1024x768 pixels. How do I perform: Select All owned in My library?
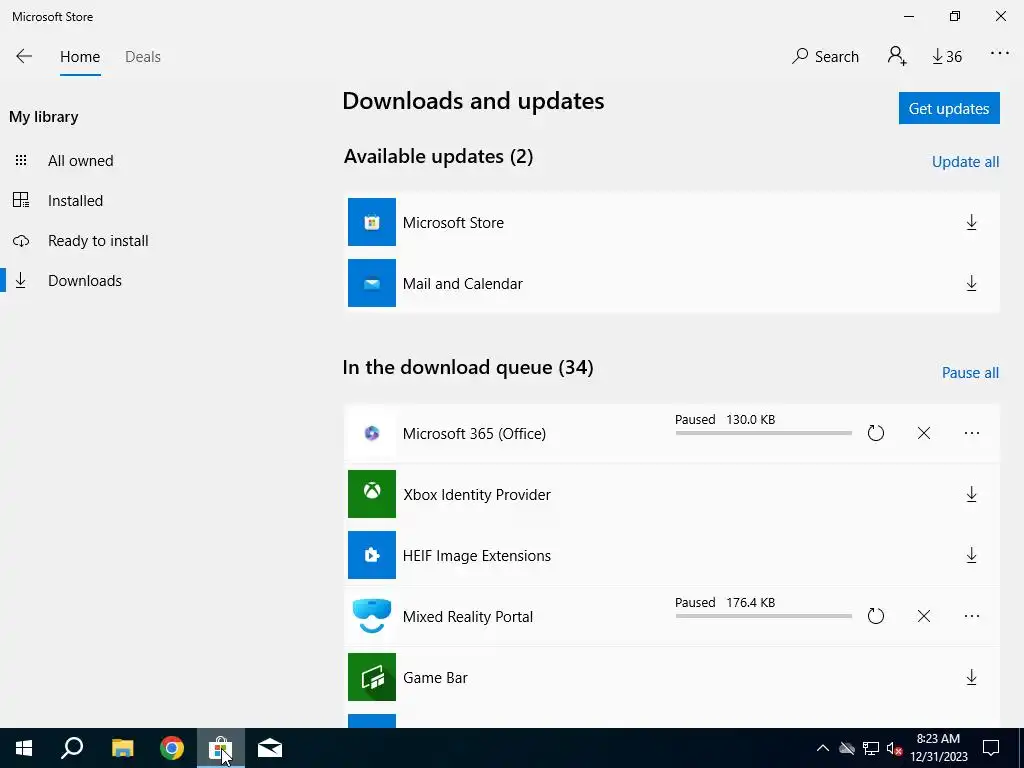(x=80, y=161)
